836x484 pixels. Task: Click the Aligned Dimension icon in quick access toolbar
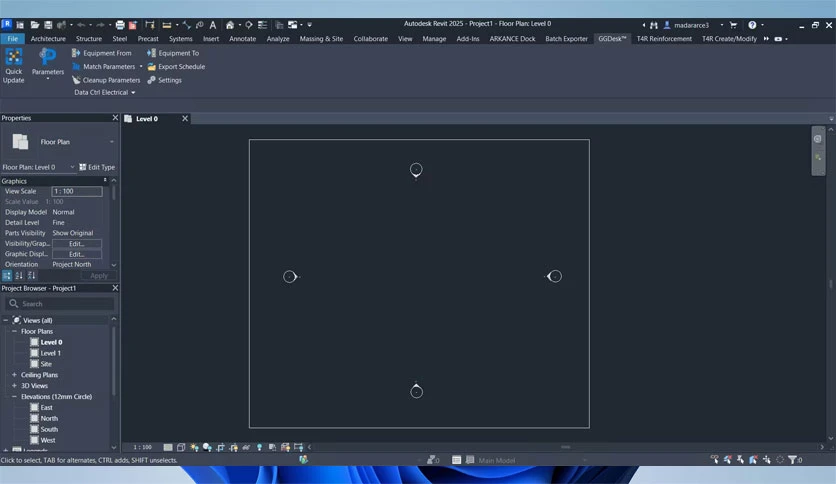coord(187,25)
